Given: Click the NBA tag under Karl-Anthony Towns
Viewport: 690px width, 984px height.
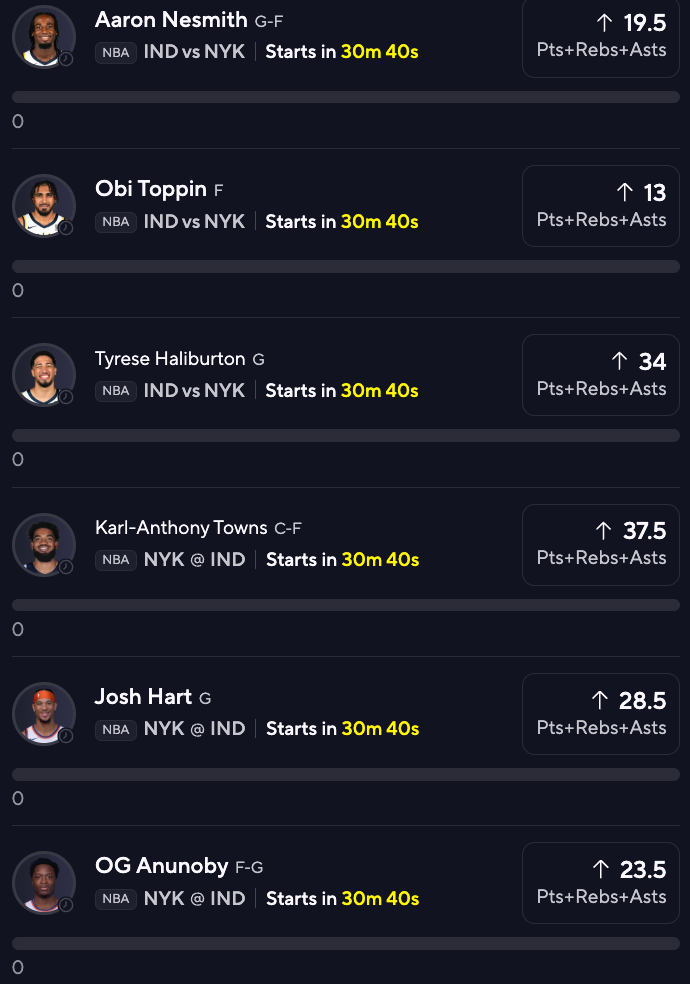Looking at the screenshot, I should [x=116, y=560].
